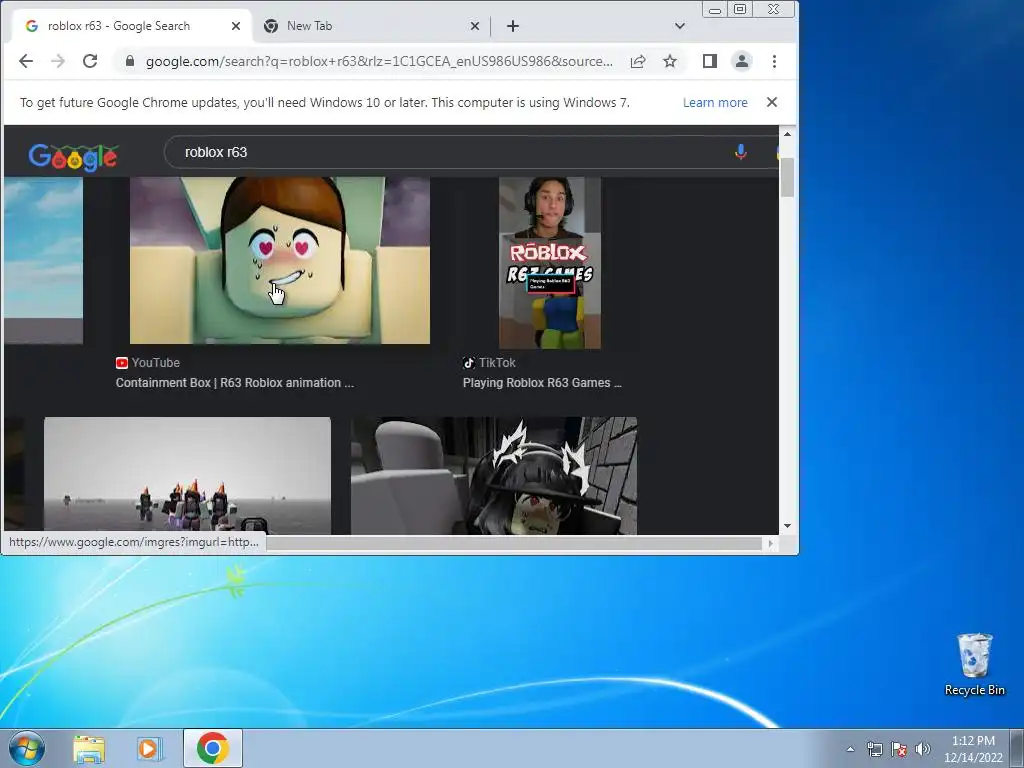The image size is (1024, 768).
Task: Open the network status tray icon
Action: point(874,749)
